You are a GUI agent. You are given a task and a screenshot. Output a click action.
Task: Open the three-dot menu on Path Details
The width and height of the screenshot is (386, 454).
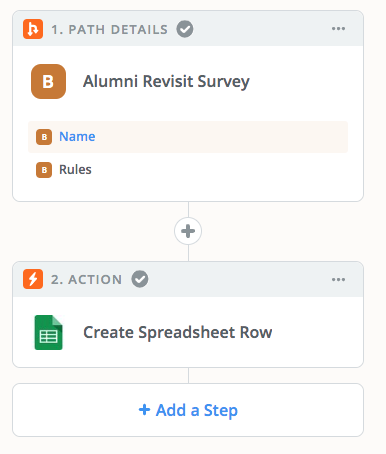338,29
